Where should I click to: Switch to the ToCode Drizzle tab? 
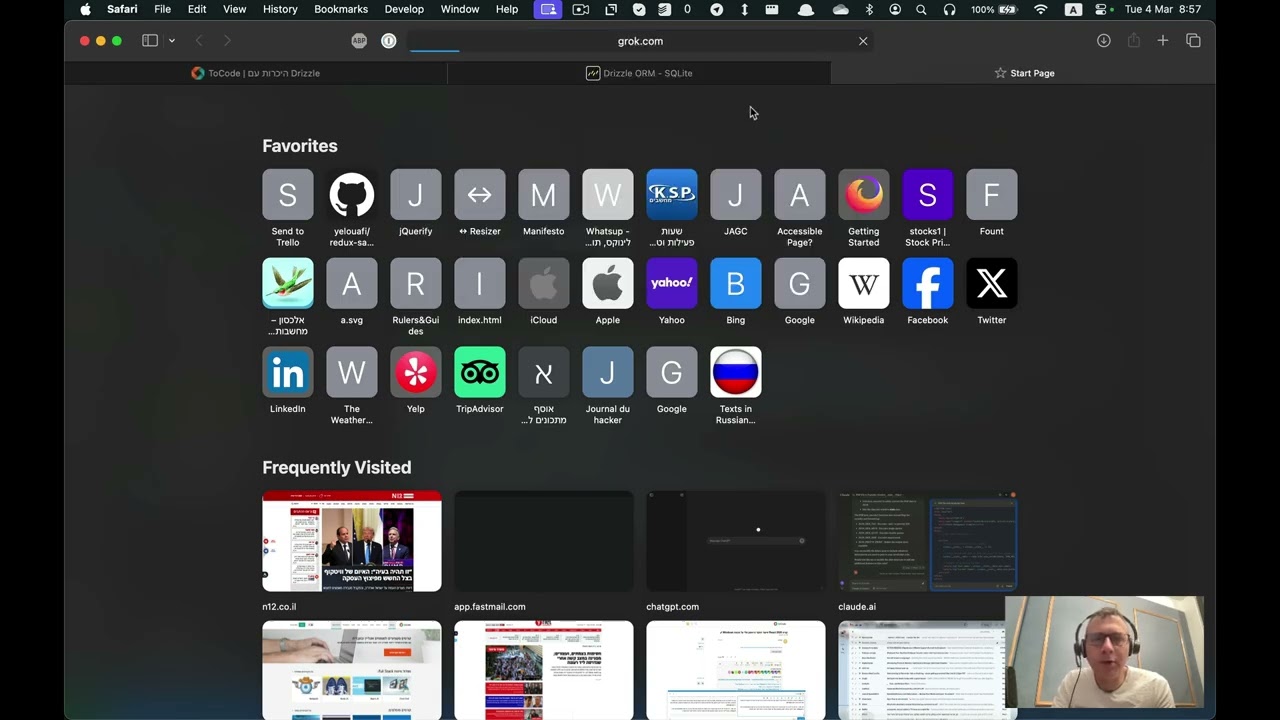coord(256,73)
